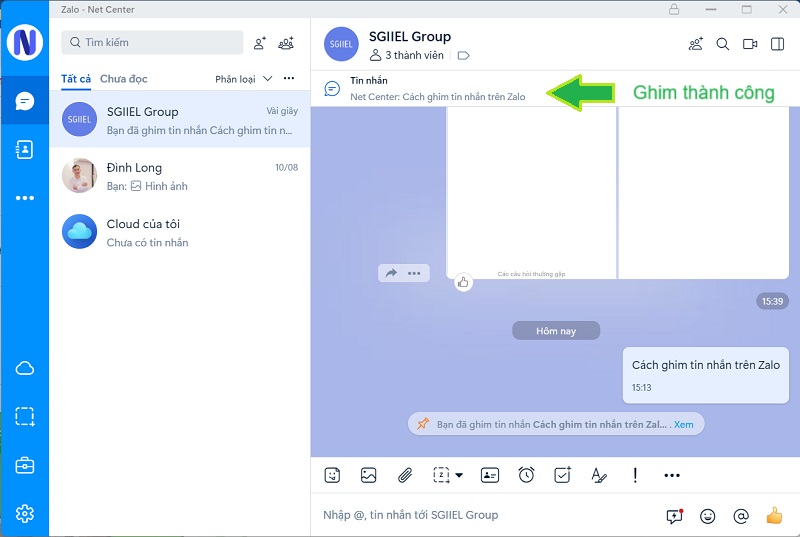Open screenshot capture options arrow

pyautogui.click(x=459, y=475)
